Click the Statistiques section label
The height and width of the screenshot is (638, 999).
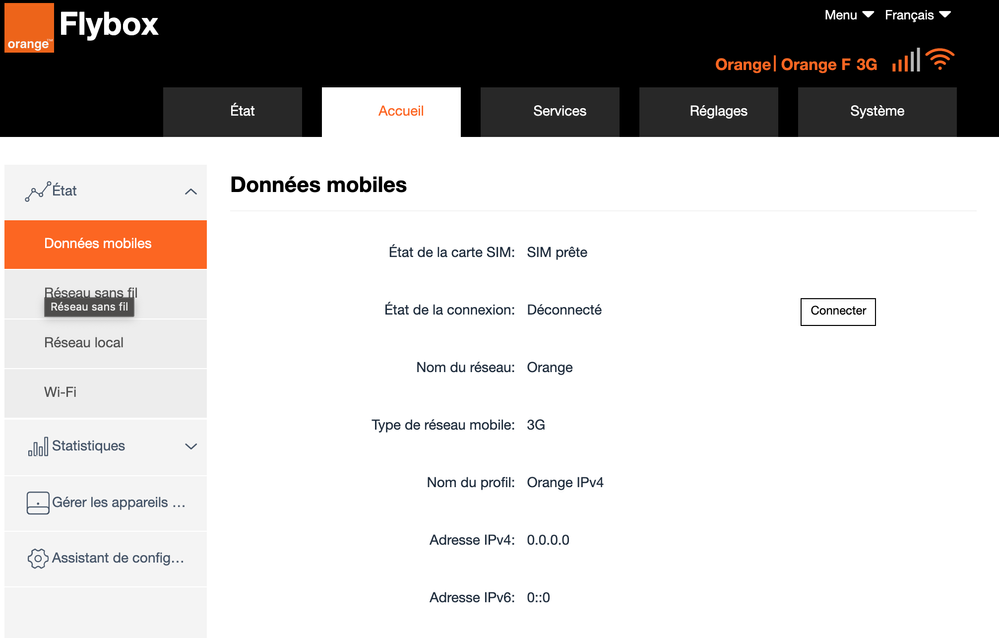point(89,446)
